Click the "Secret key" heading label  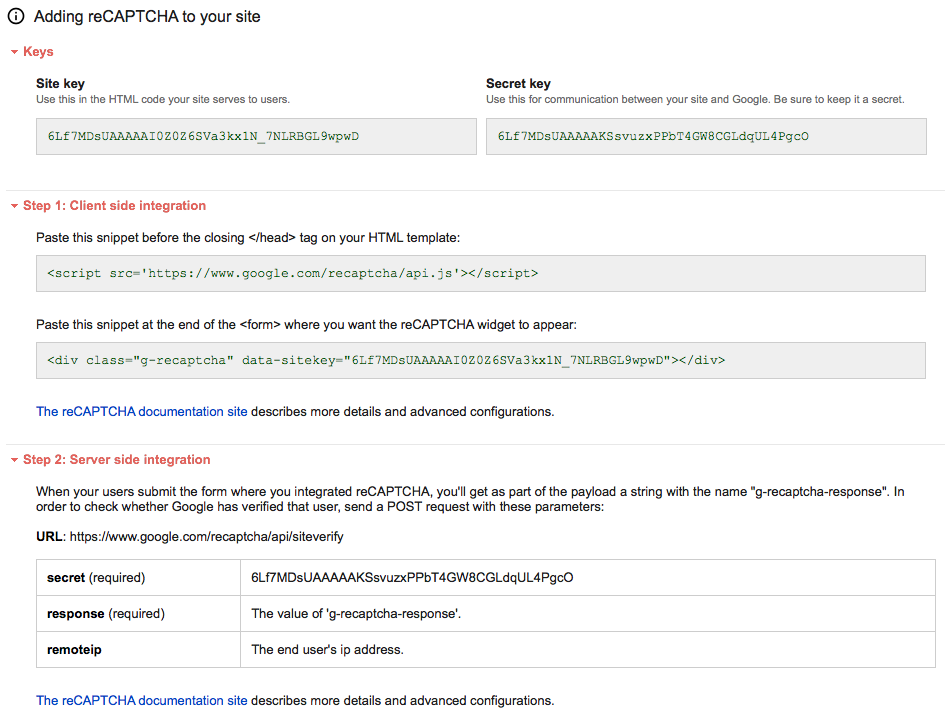coord(518,84)
